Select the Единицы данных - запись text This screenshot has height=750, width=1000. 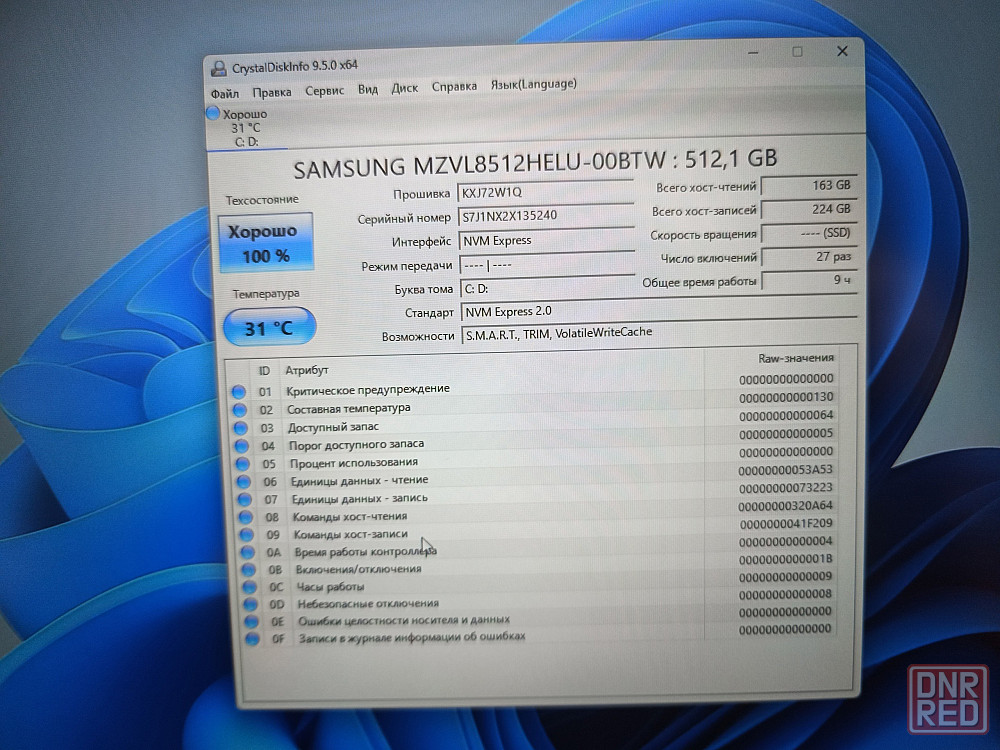pos(360,498)
